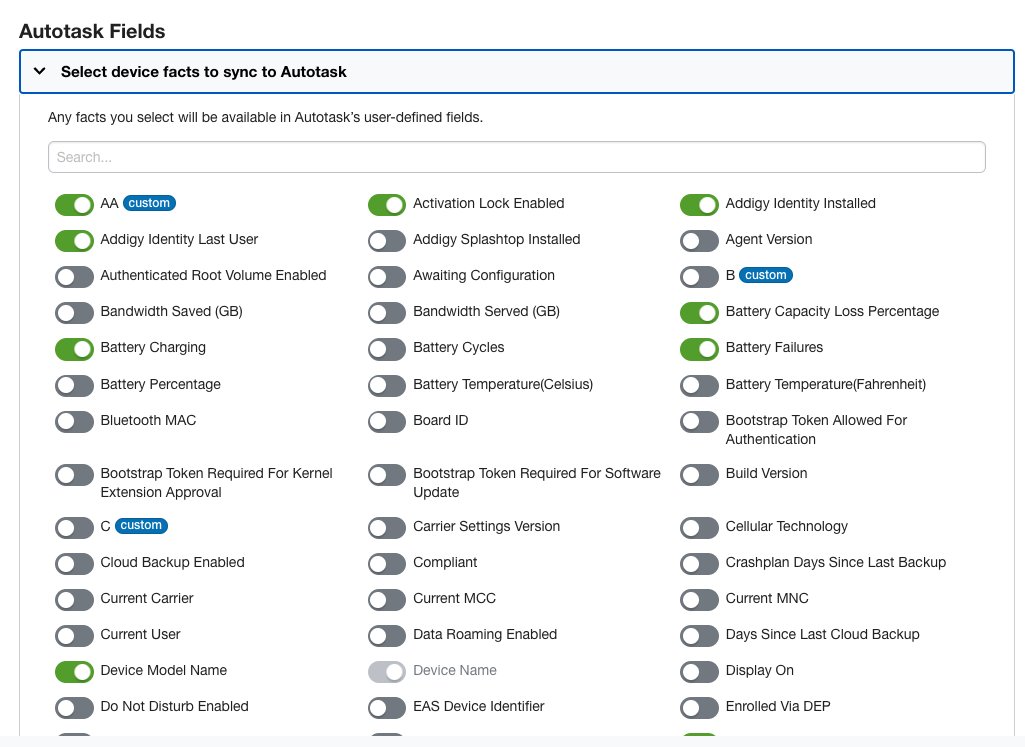Disable Addigy Identity Last User toggle
Viewport: 1025px width, 747px height.
coord(75,241)
